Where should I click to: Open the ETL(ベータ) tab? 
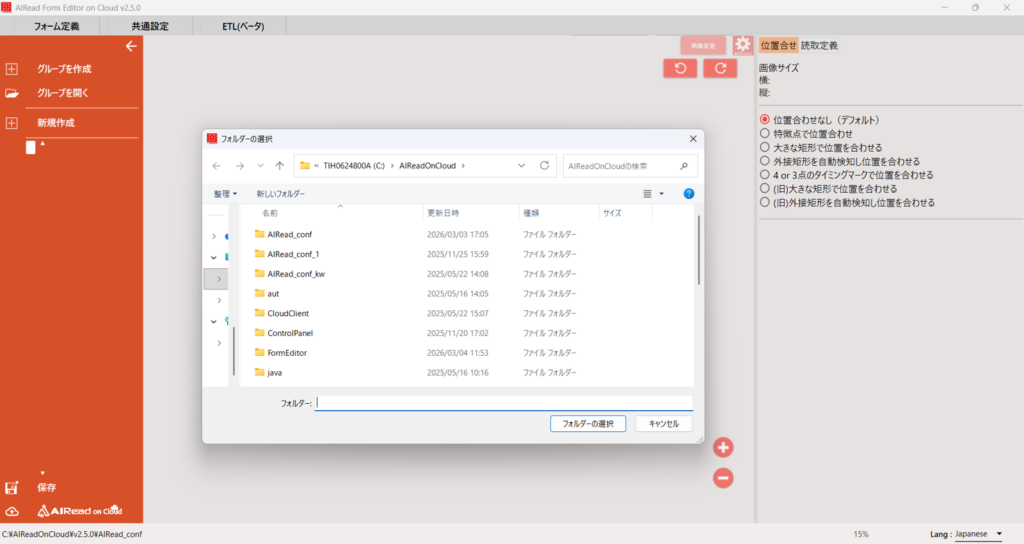pos(243,26)
